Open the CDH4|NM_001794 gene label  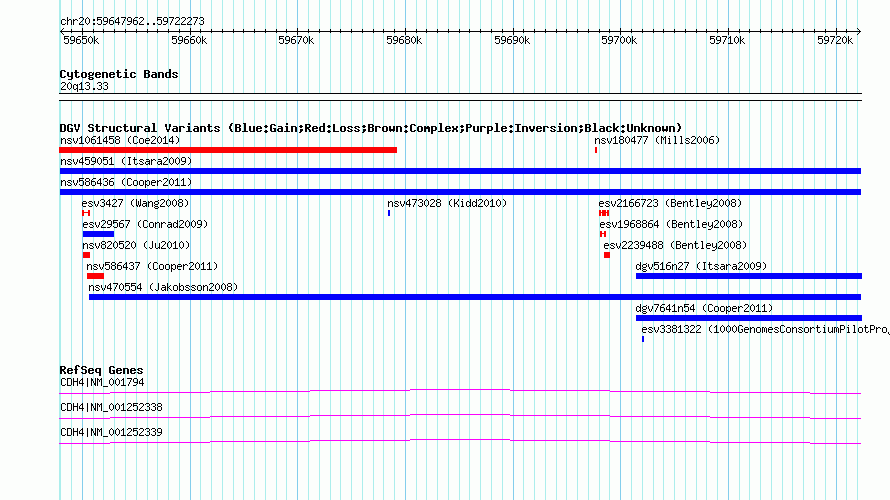[x=102, y=383]
